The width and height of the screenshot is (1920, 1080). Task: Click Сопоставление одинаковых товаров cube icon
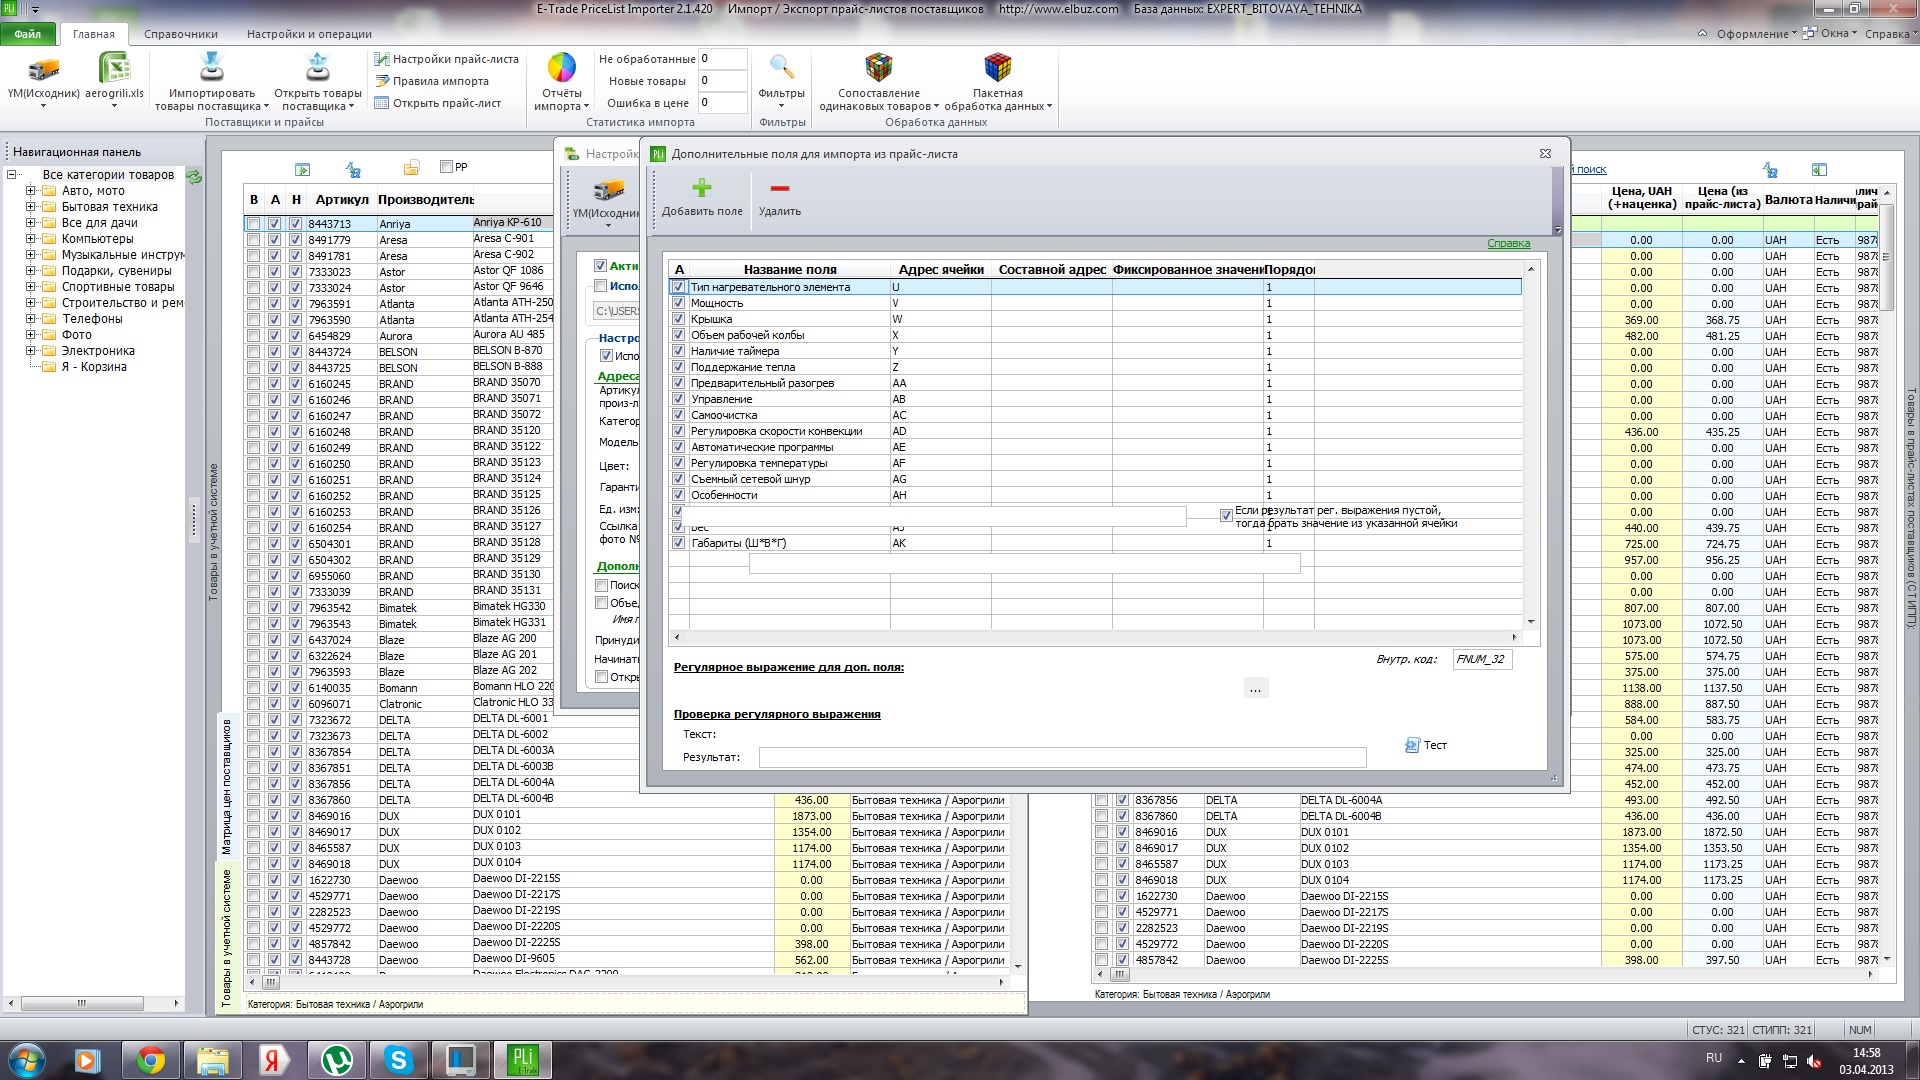[878, 68]
